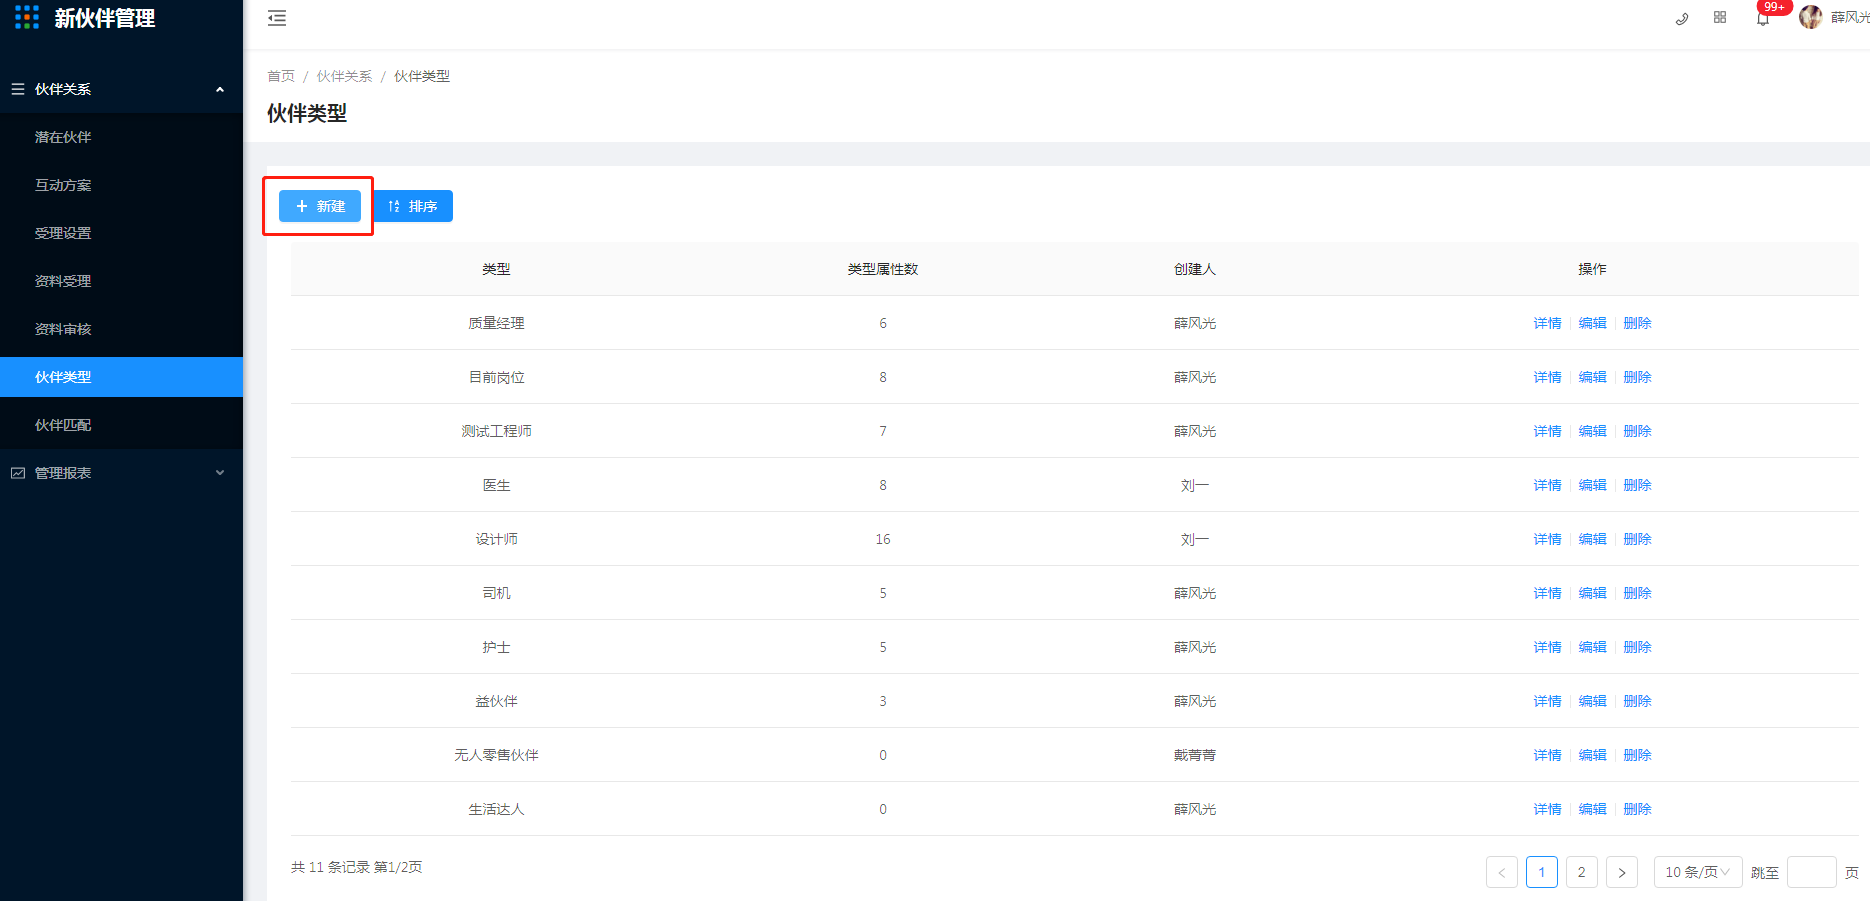Click the 类型 column header

[496, 269]
